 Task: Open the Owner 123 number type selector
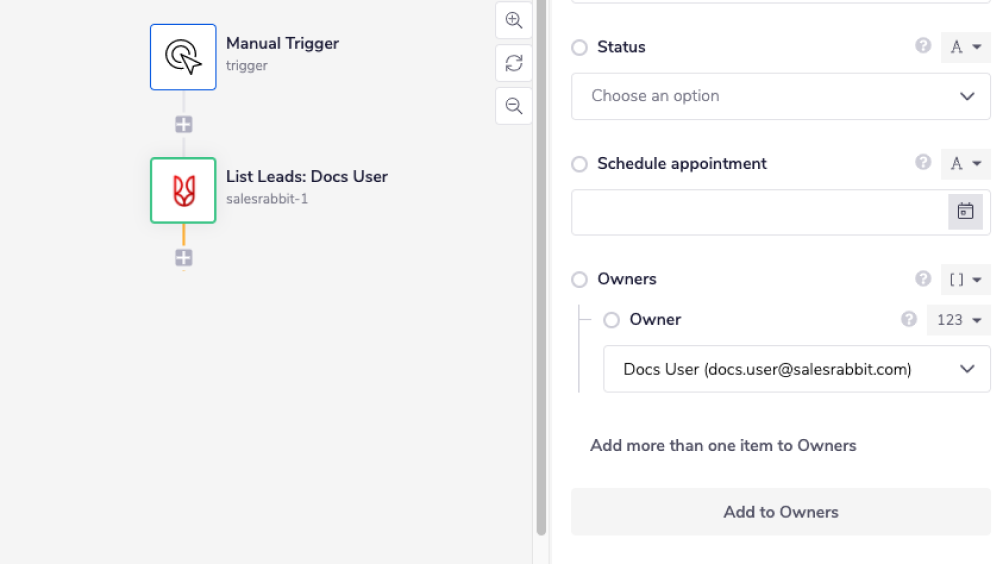coord(957,320)
